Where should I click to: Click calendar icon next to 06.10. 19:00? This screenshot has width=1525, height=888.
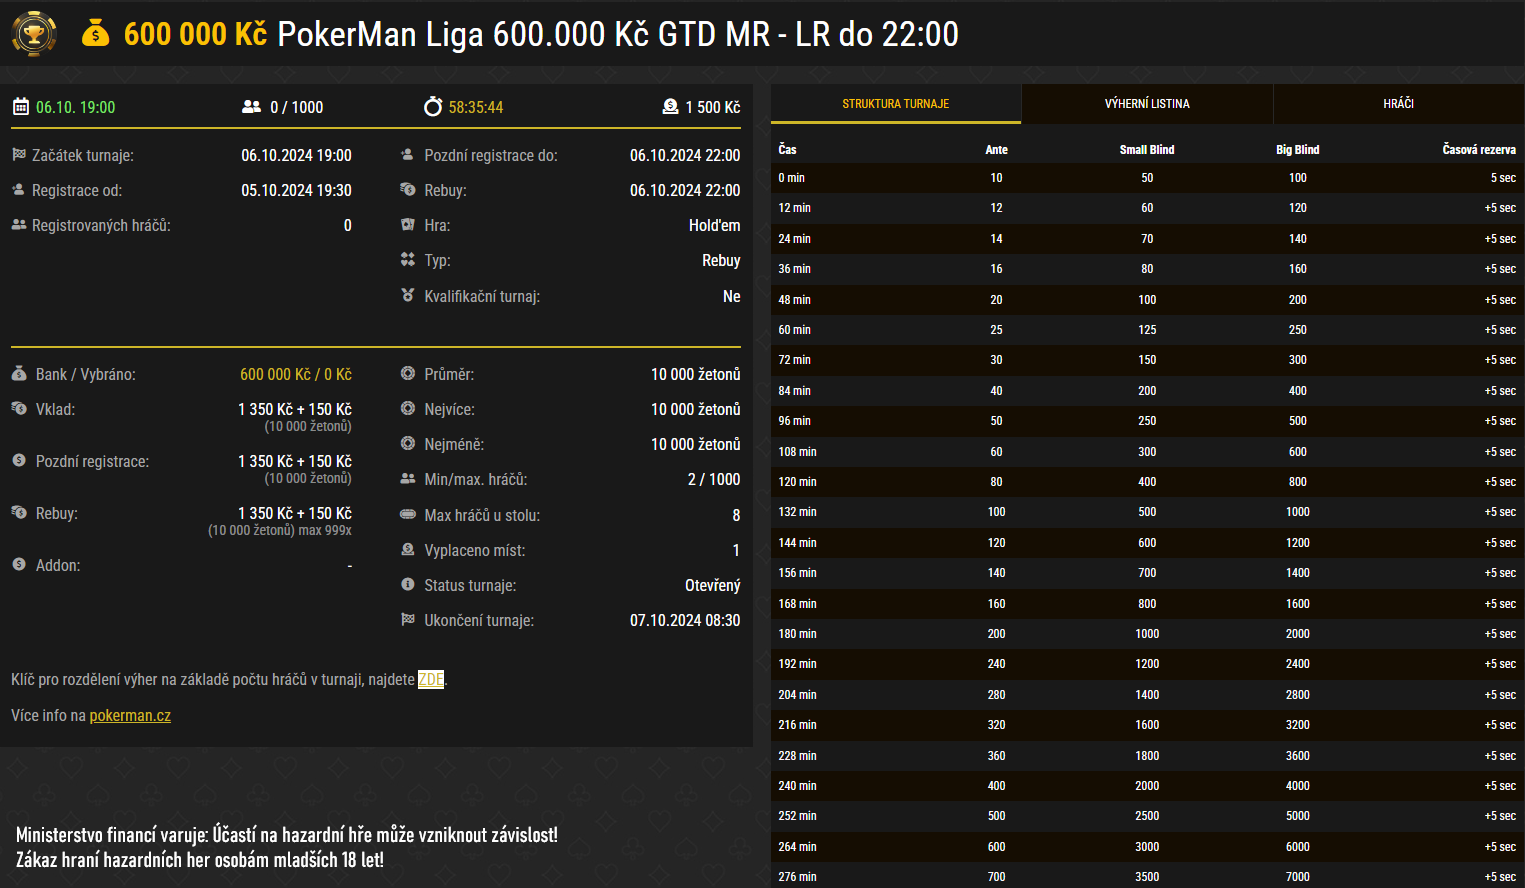pyautogui.click(x=20, y=107)
